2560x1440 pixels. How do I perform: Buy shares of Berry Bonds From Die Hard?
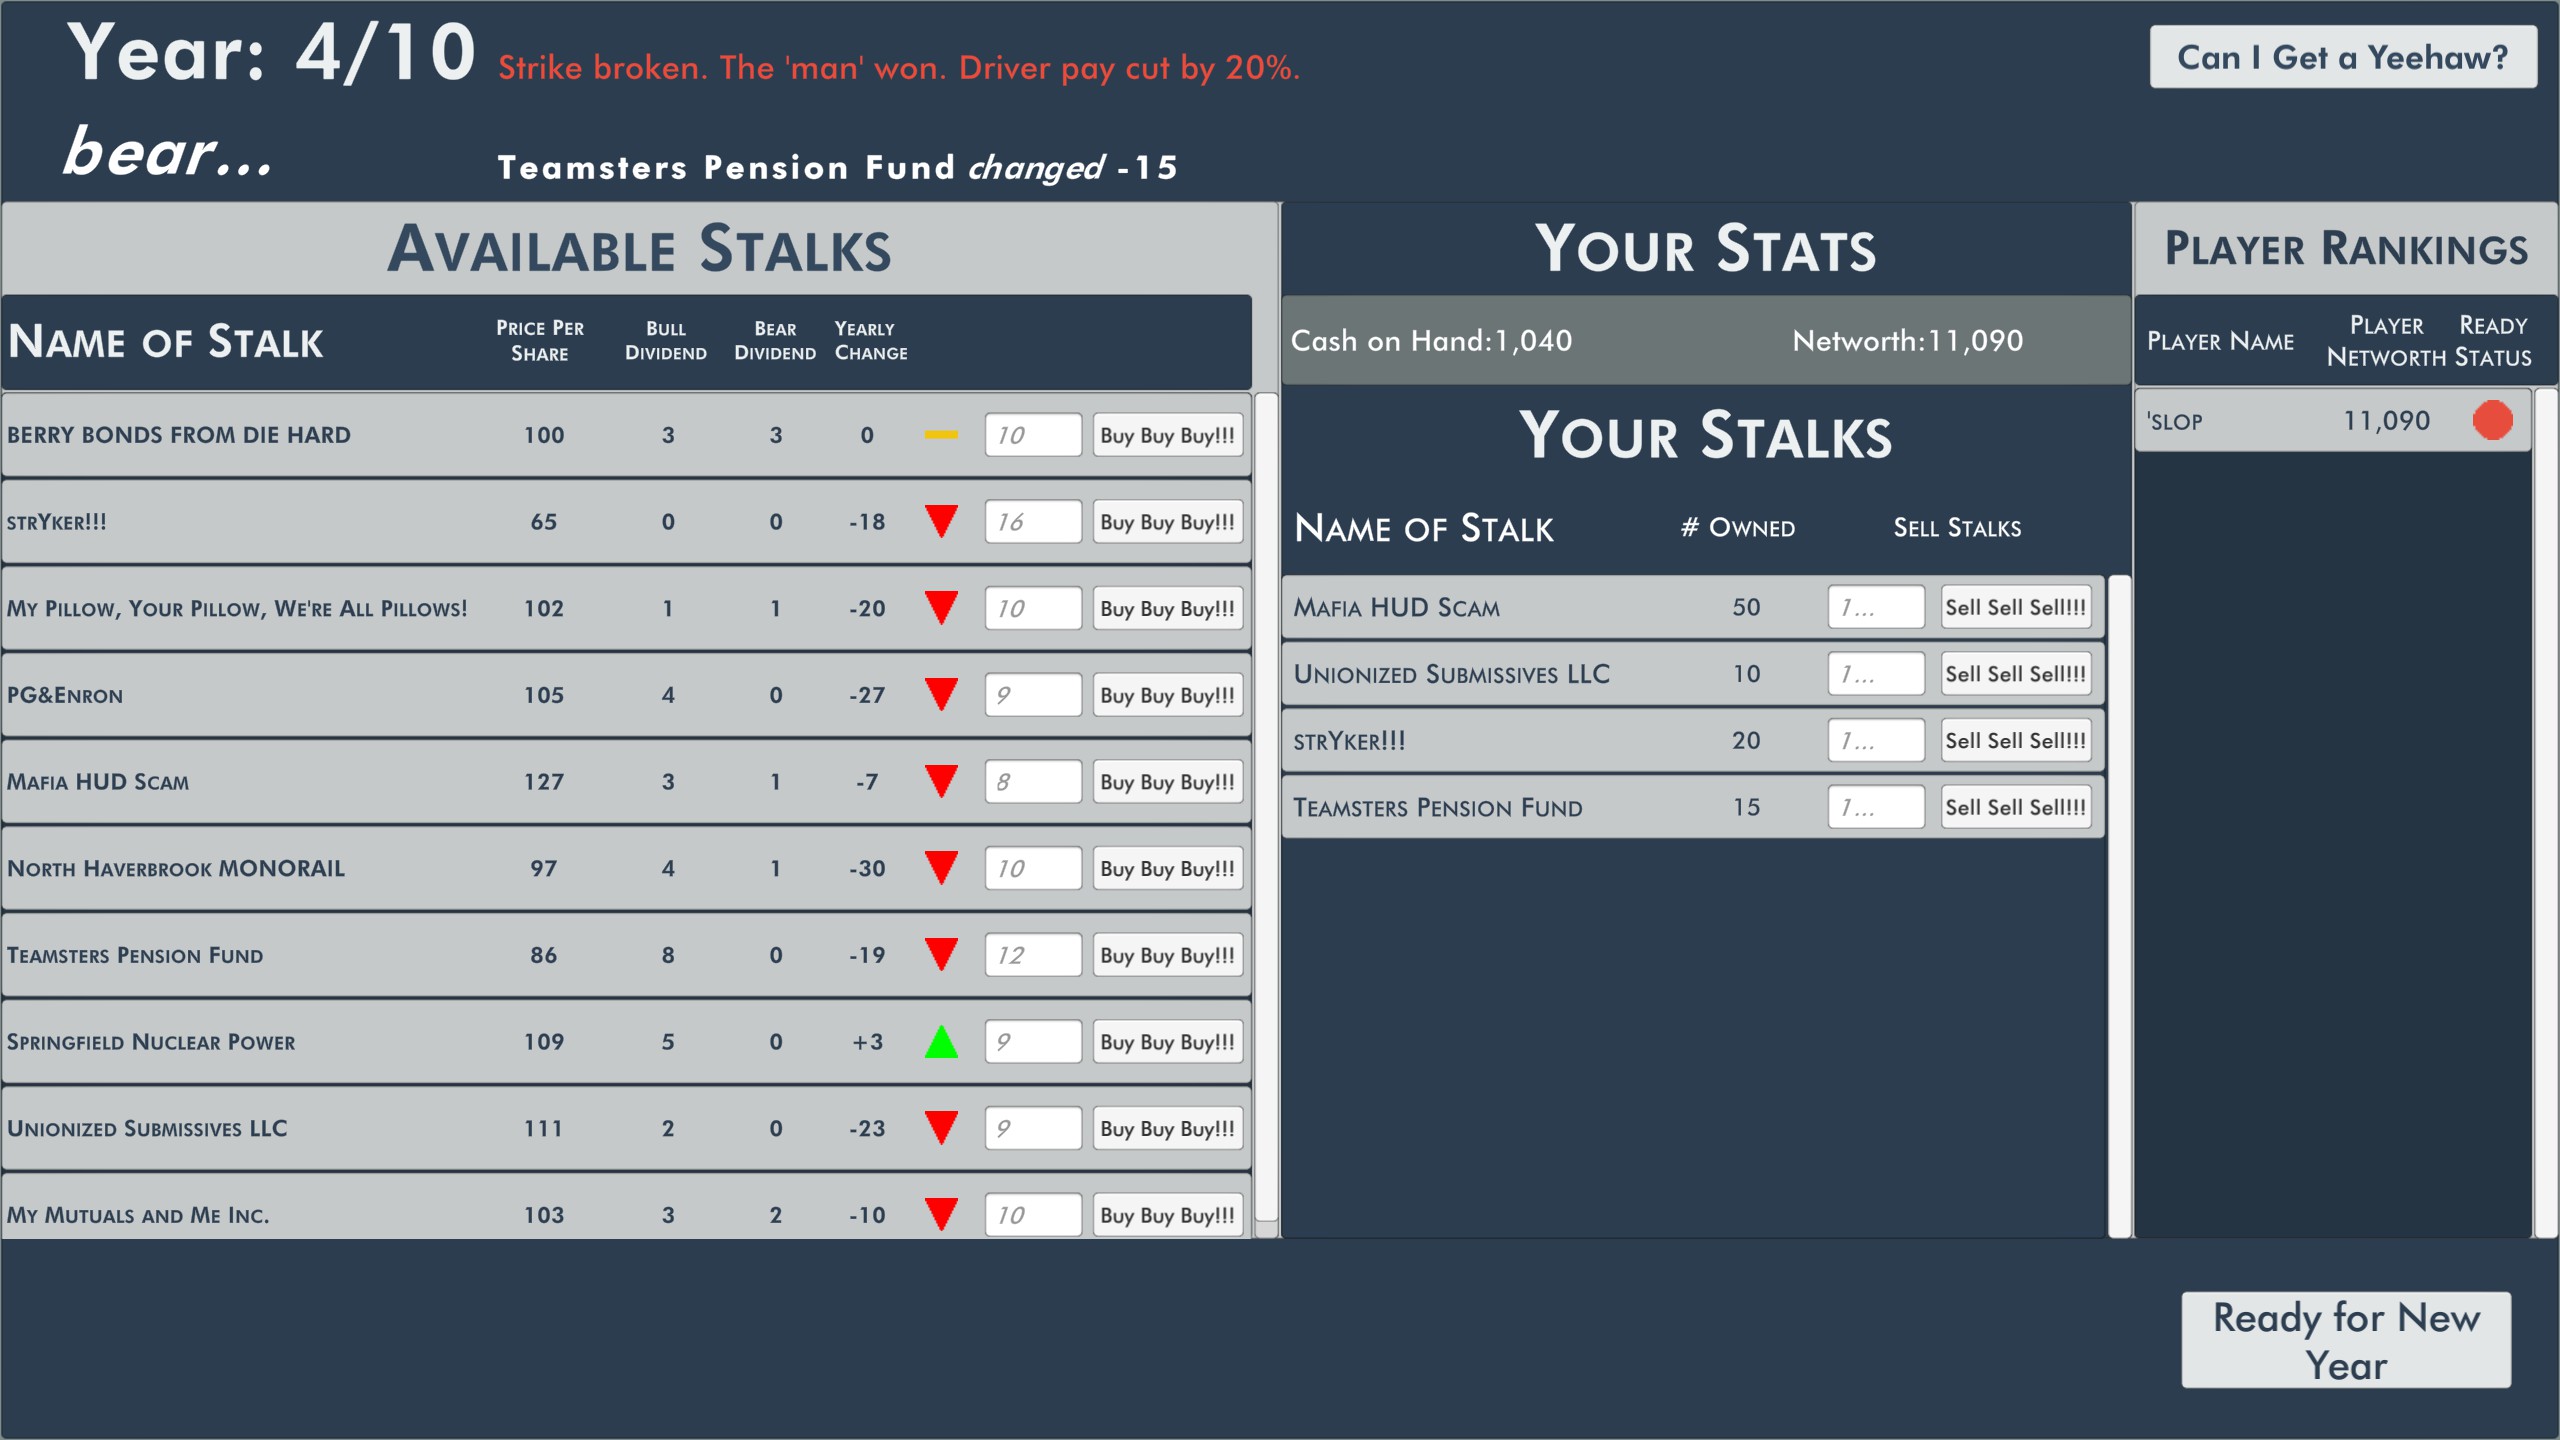pyautogui.click(x=1167, y=435)
